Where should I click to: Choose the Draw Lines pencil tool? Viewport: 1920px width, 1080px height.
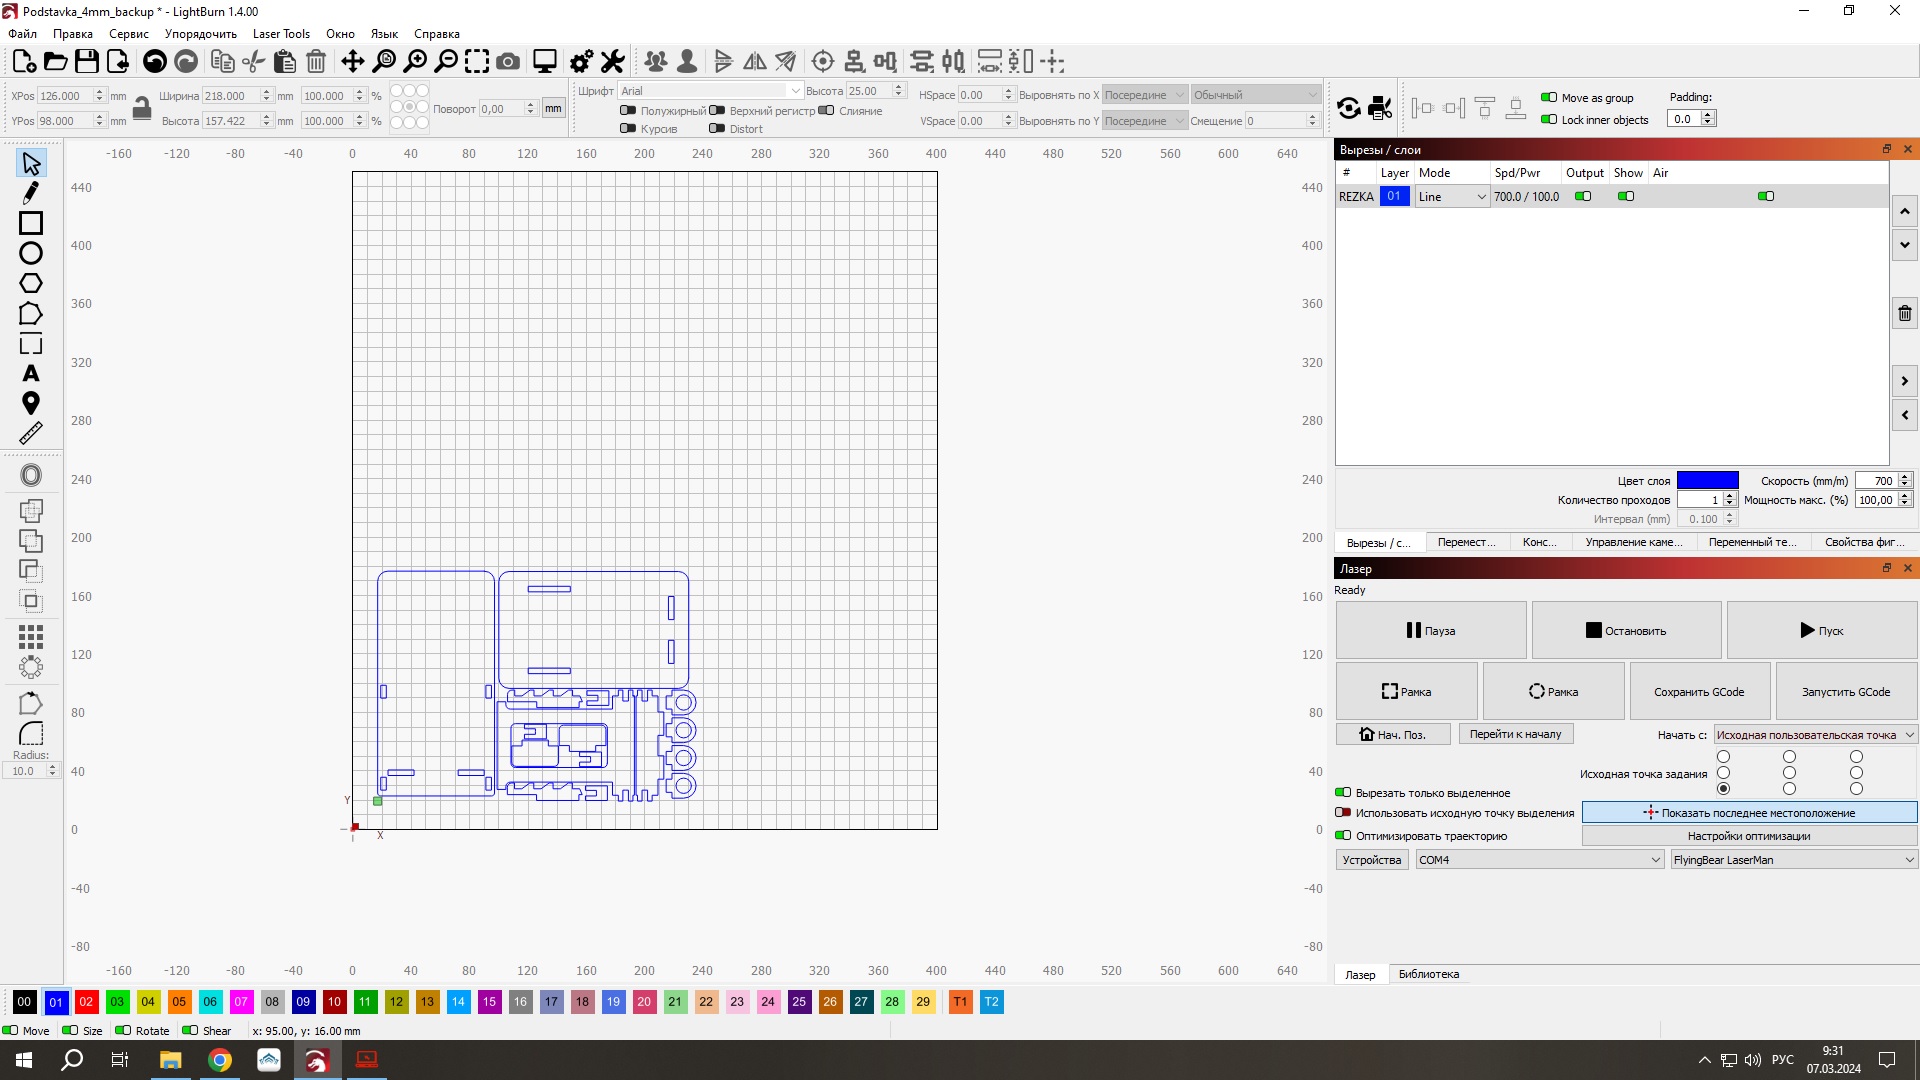click(31, 193)
